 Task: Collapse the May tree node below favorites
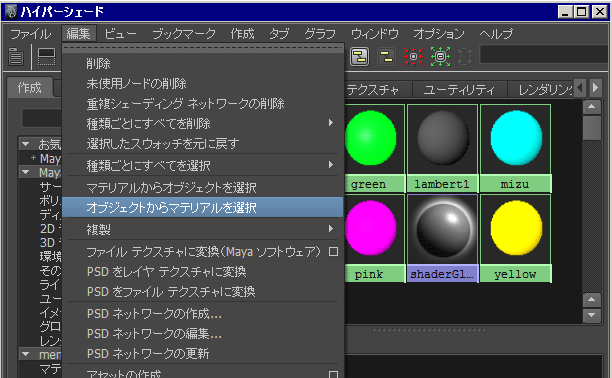[26, 172]
